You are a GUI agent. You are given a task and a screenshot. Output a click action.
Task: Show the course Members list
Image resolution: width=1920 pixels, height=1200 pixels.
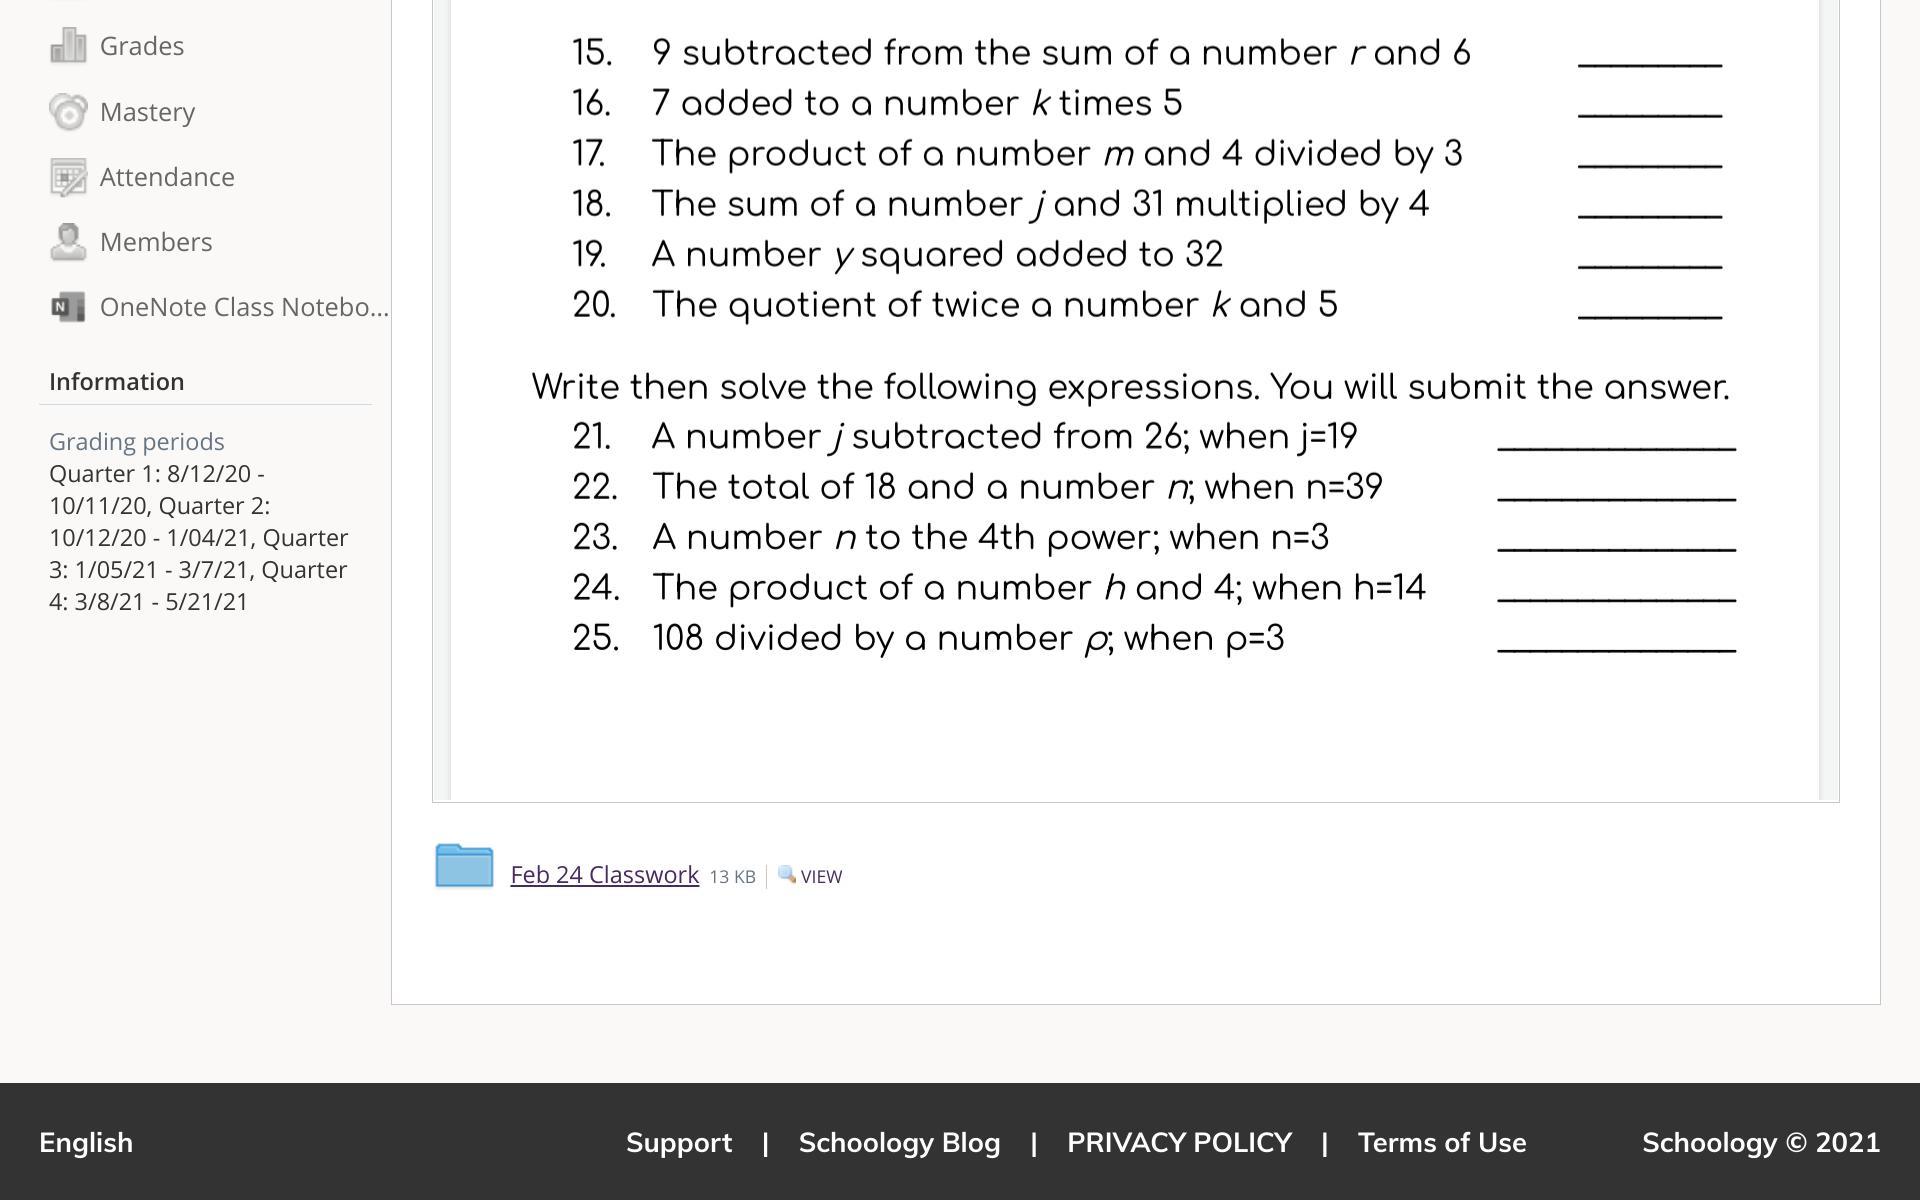(x=156, y=242)
